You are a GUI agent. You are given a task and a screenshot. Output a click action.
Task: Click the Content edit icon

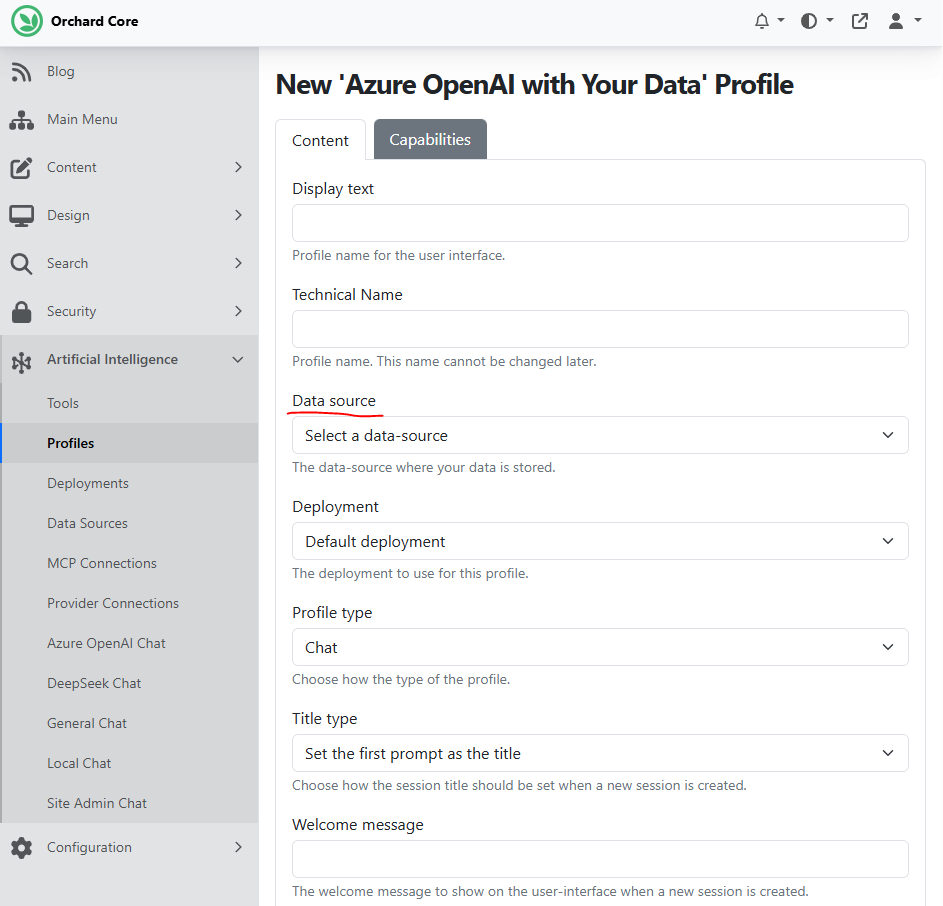[22, 168]
